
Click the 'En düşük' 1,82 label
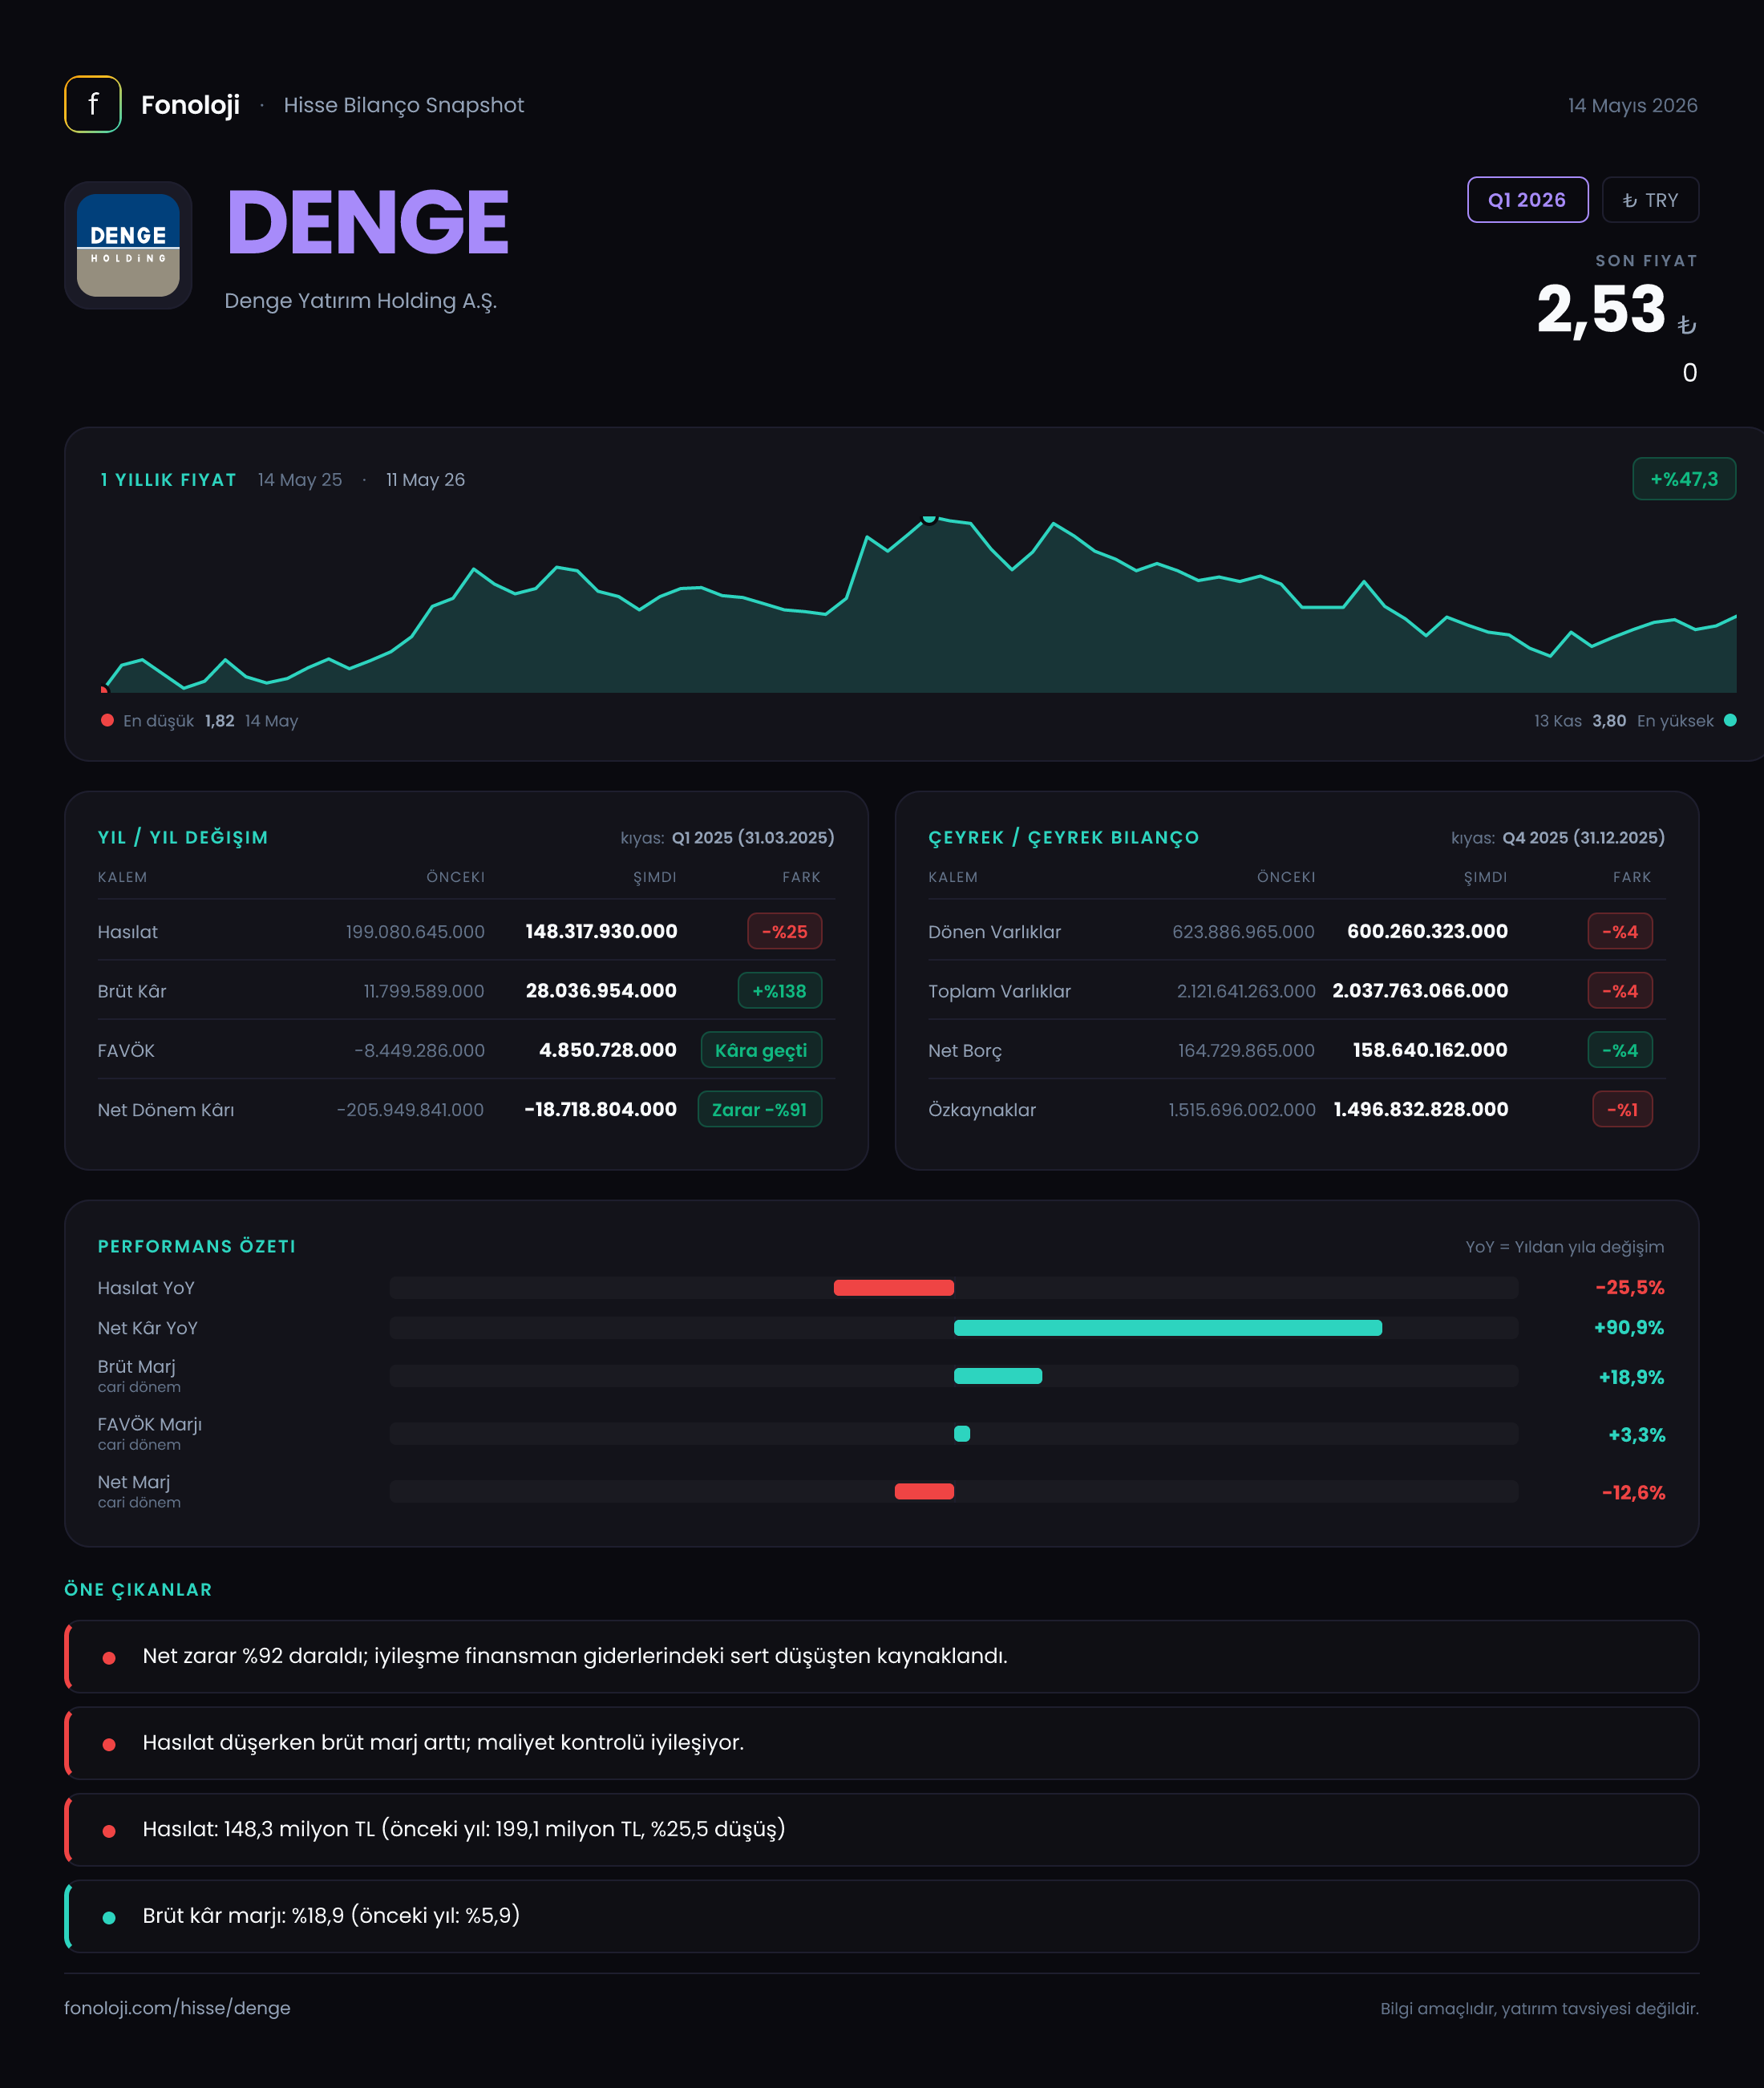[x=210, y=720]
